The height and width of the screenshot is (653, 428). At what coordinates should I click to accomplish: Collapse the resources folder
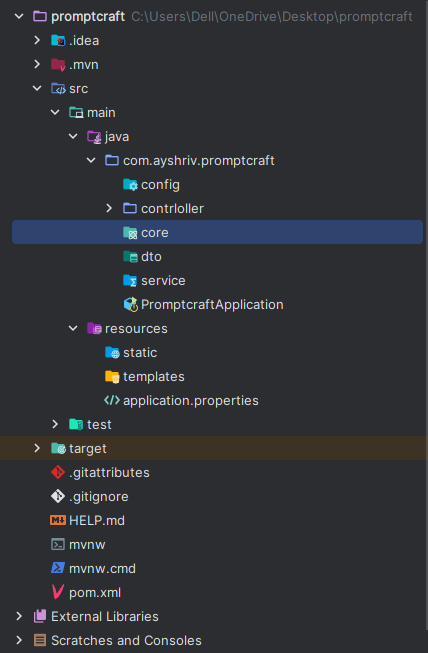click(73, 328)
